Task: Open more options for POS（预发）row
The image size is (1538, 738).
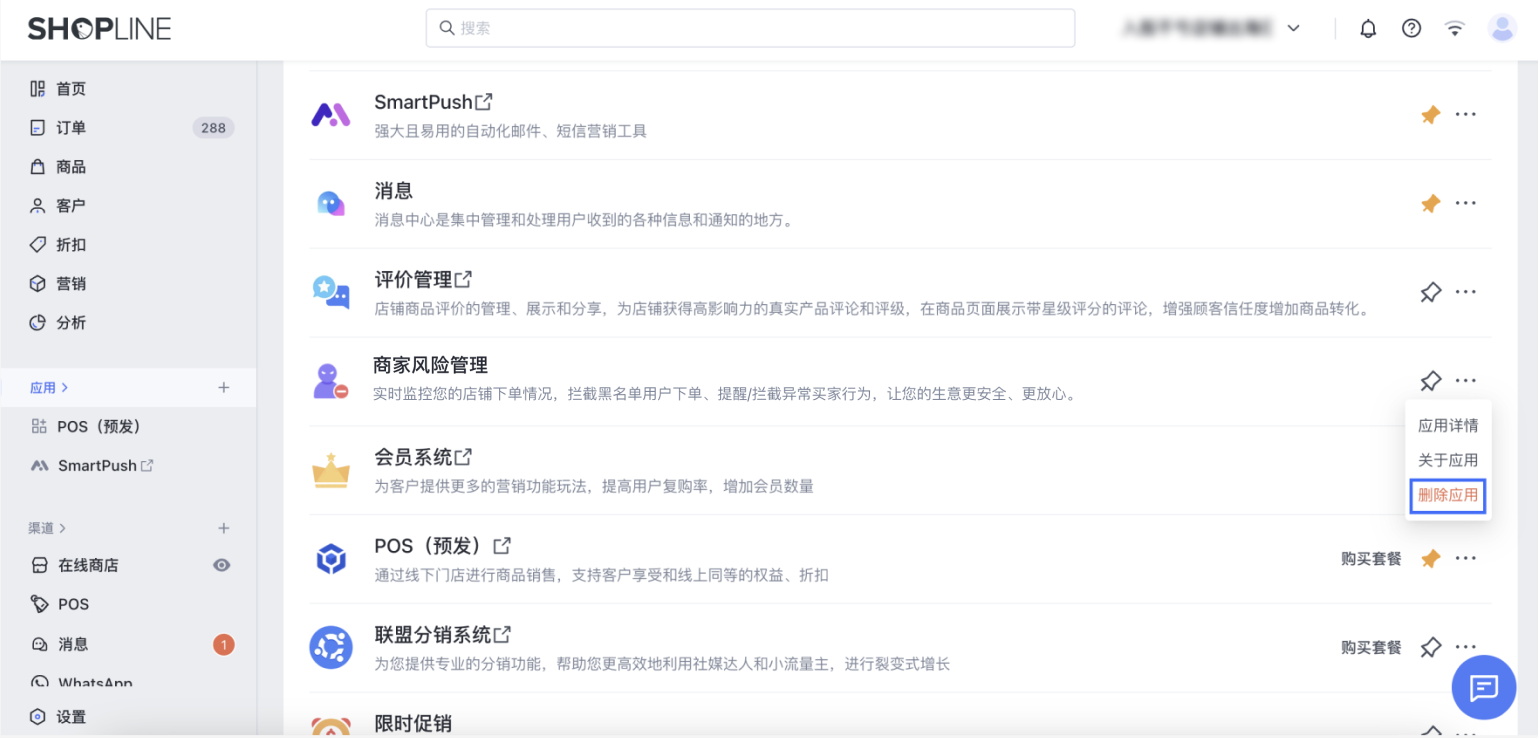Action: coord(1466,558)
